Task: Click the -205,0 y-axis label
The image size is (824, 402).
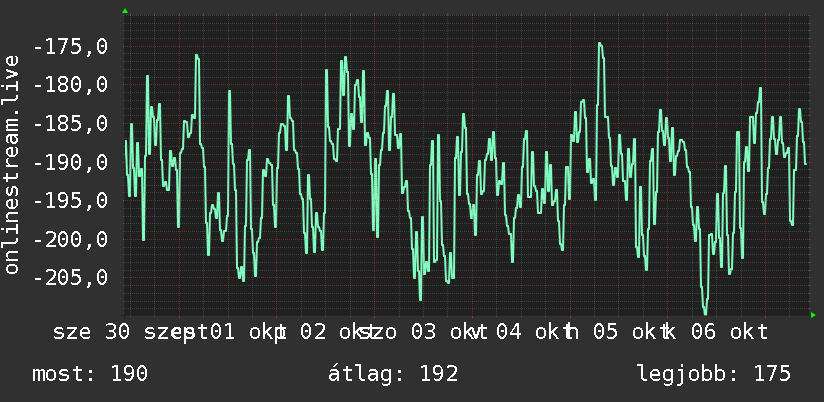Action: point(70,278)
